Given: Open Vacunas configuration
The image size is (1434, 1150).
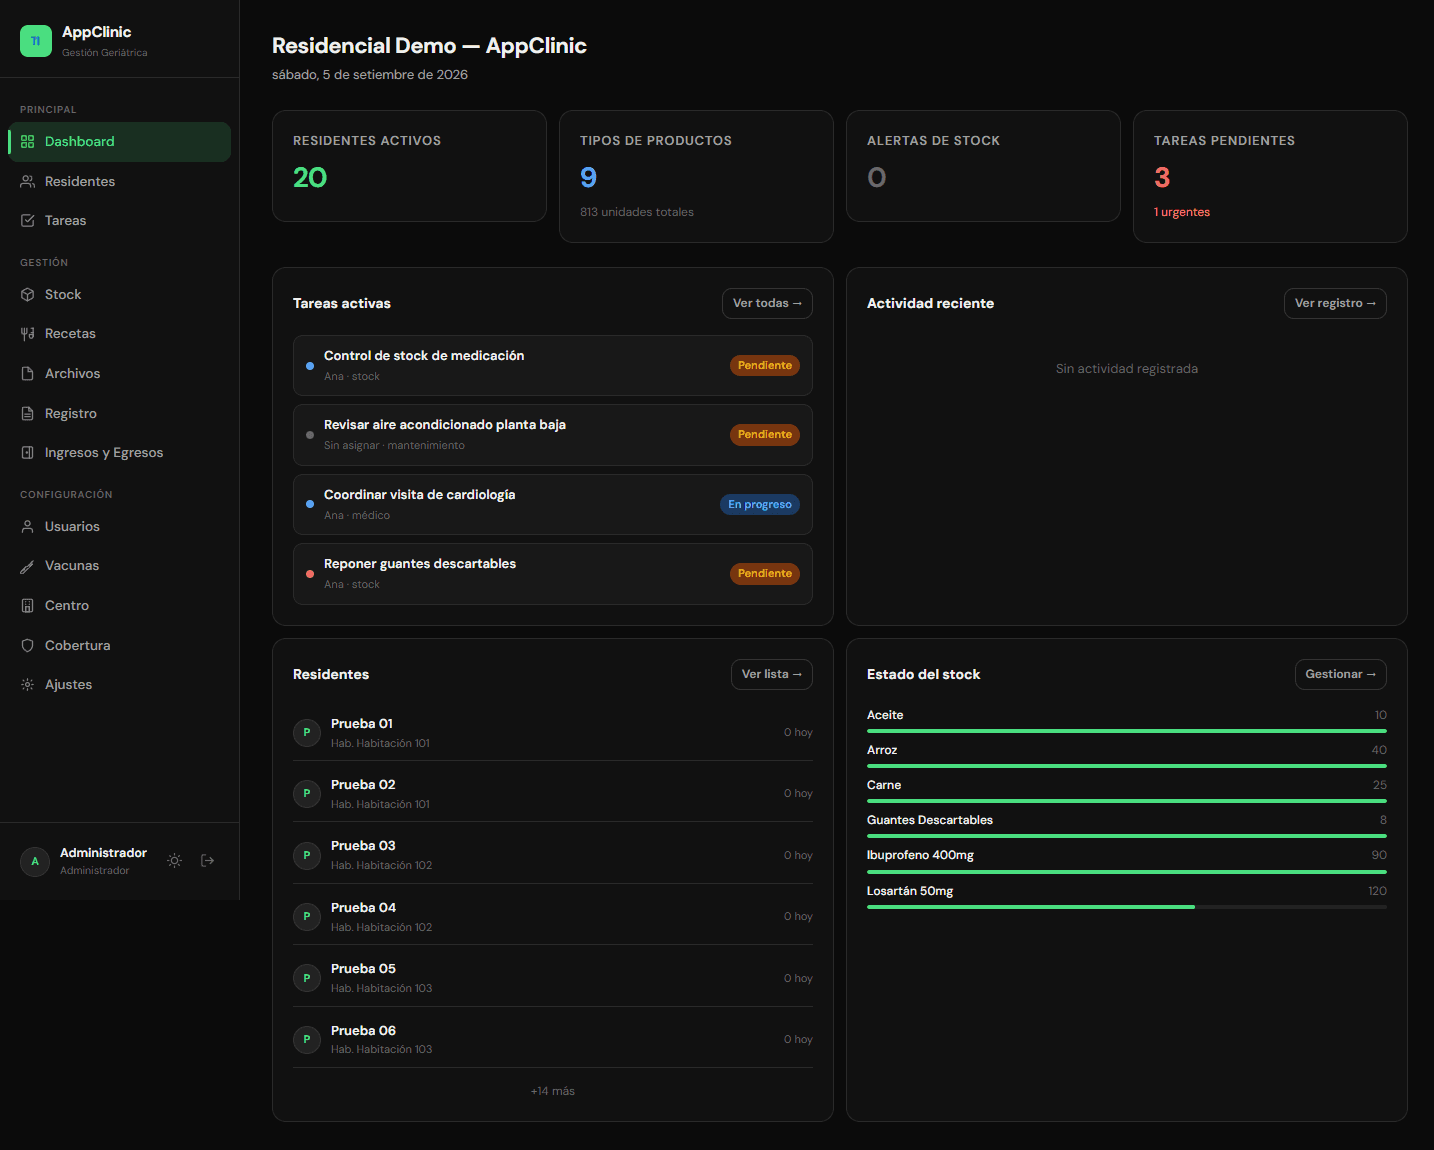Looking at the screenshot, I should pyautogui.click(x=119, y=566).
